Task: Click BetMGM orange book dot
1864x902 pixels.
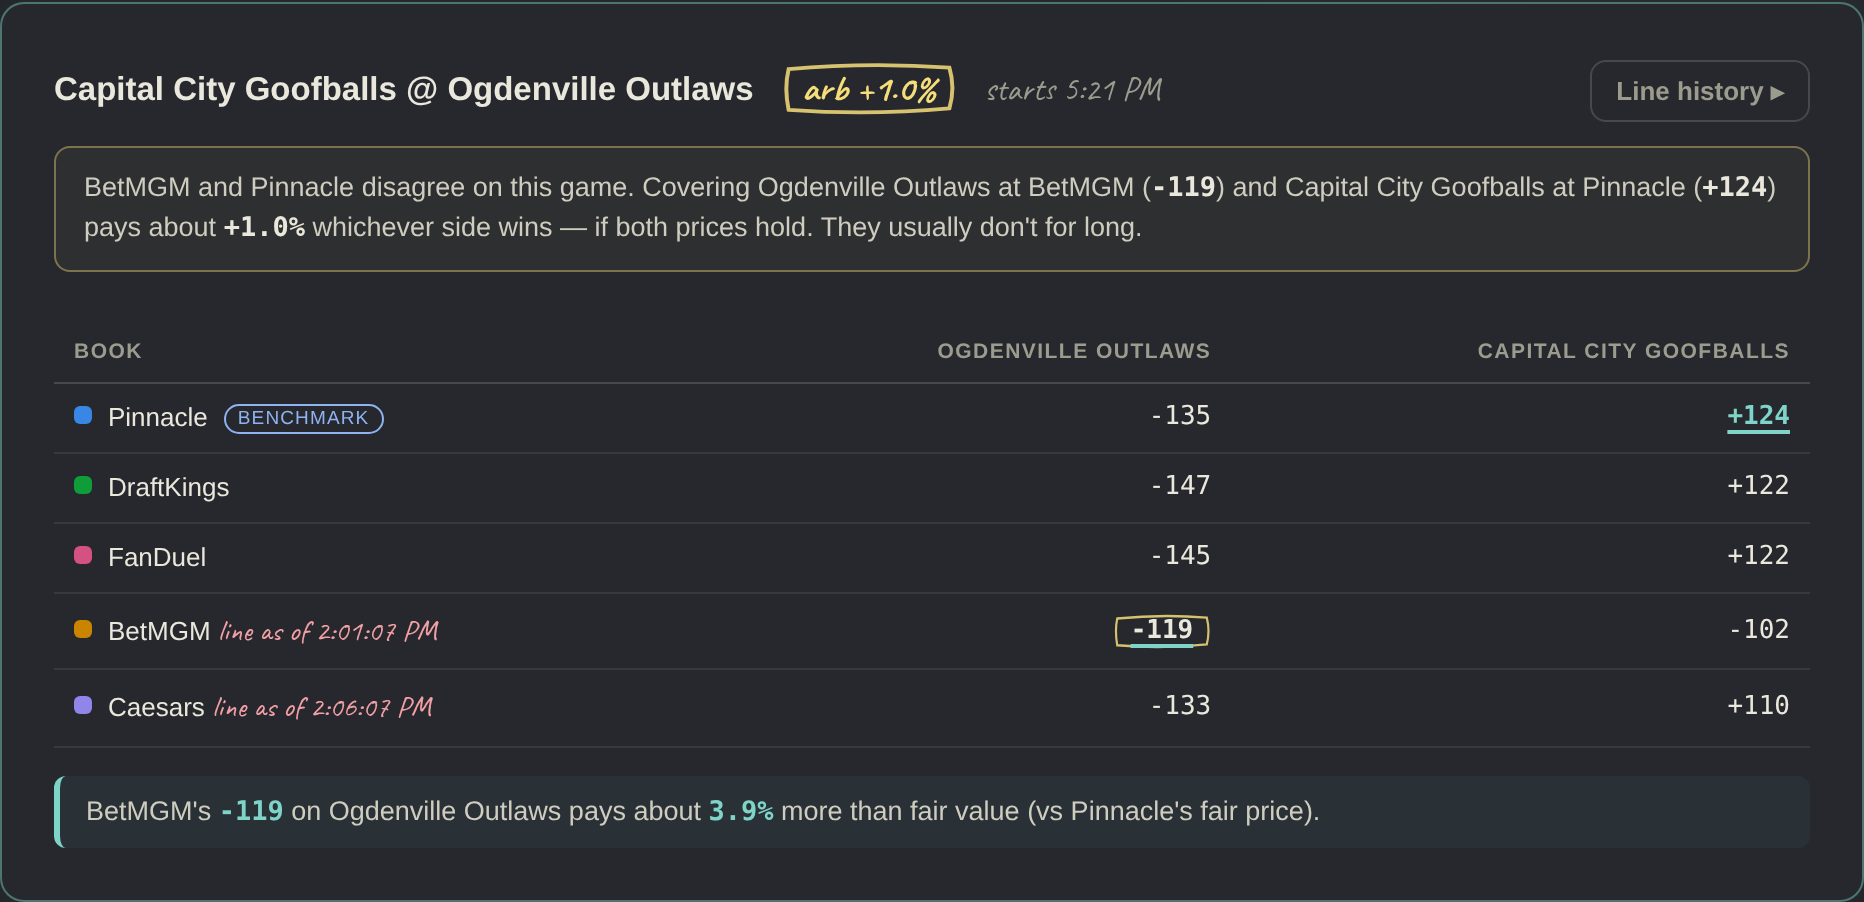Action: (83, 629)
